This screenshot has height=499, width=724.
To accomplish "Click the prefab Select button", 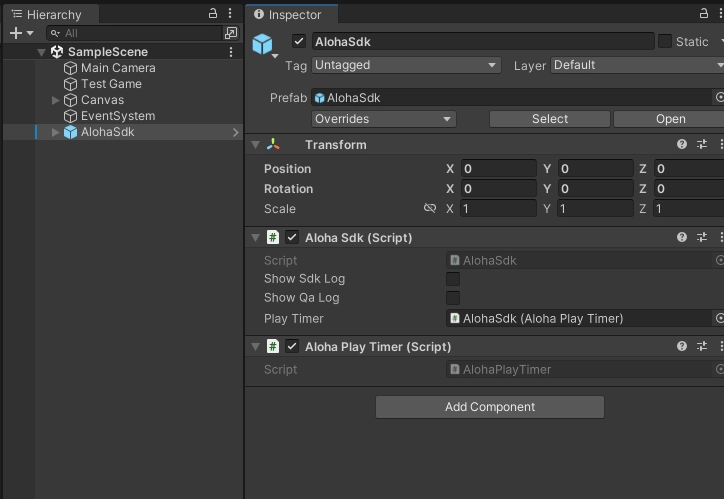I will click(x=549, y=119).
